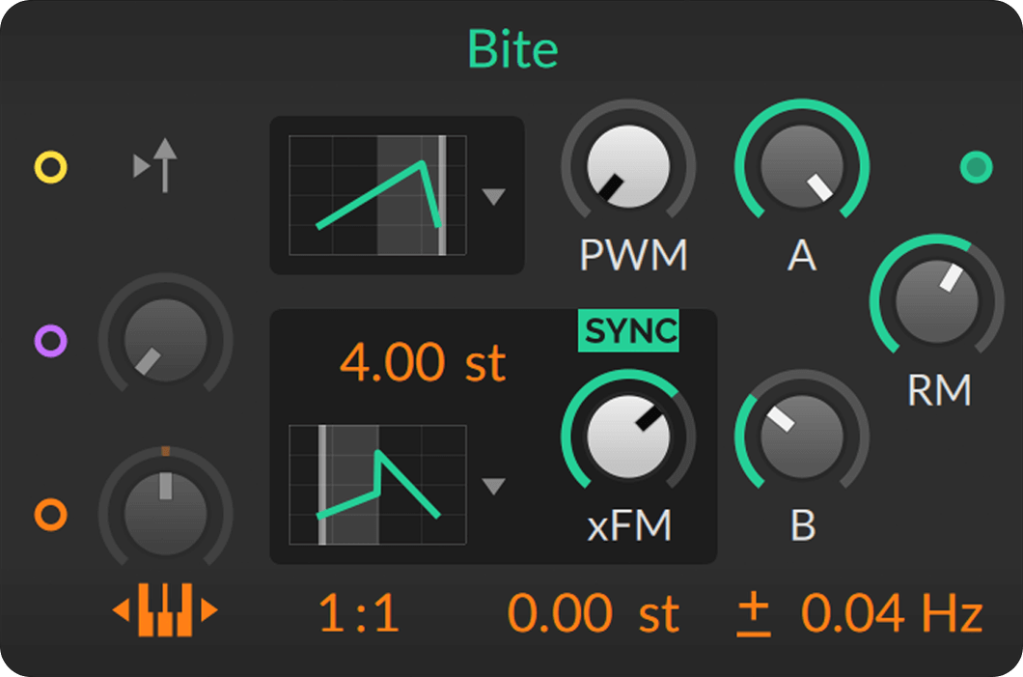The width and height of the screenshot is (1023, 677).
Task: Click the plus-minus stereo detune symbol
Action: coord(753,615)
